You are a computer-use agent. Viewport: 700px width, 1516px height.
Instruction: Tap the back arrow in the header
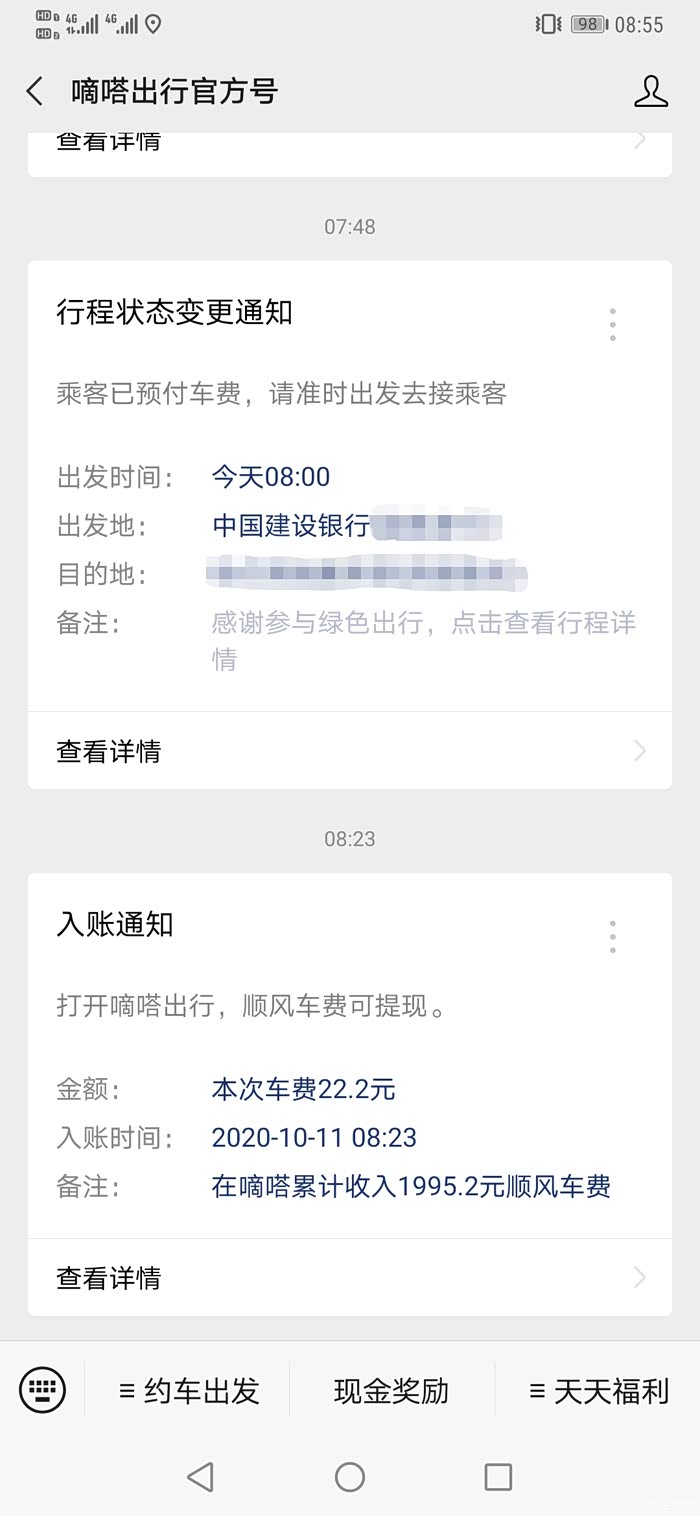(35, 92)
